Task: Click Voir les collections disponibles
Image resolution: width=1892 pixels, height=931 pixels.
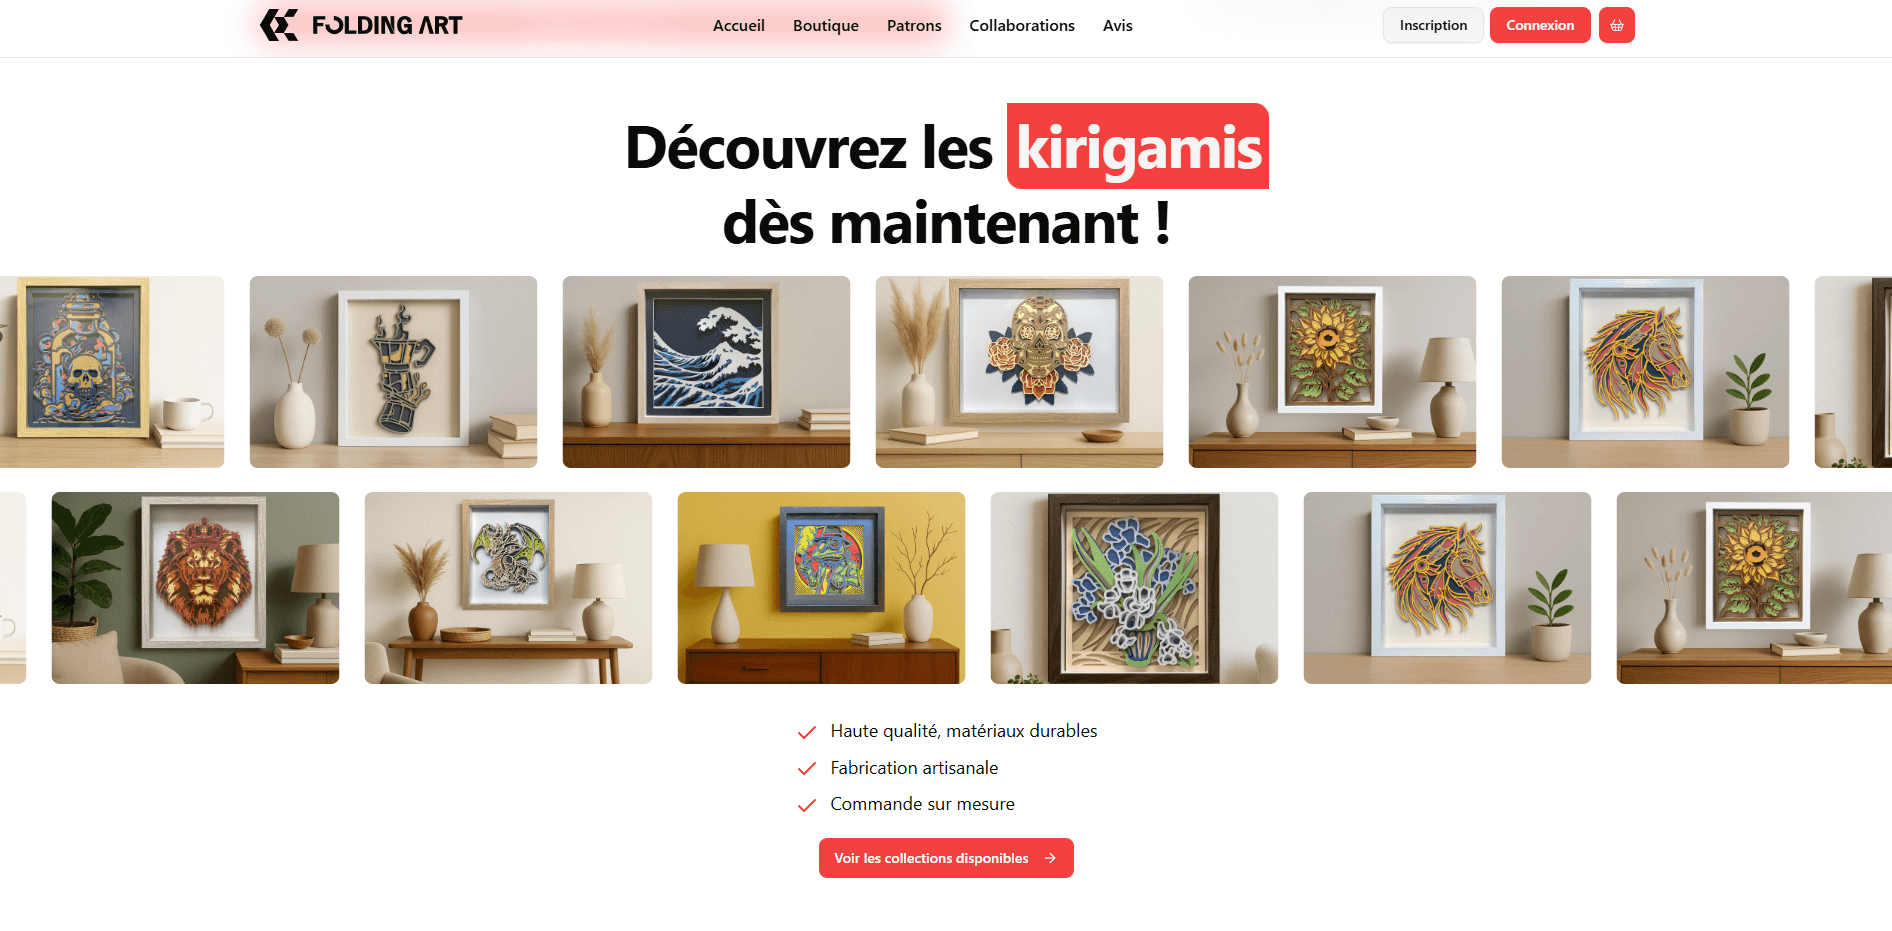Action: (946, 858)
